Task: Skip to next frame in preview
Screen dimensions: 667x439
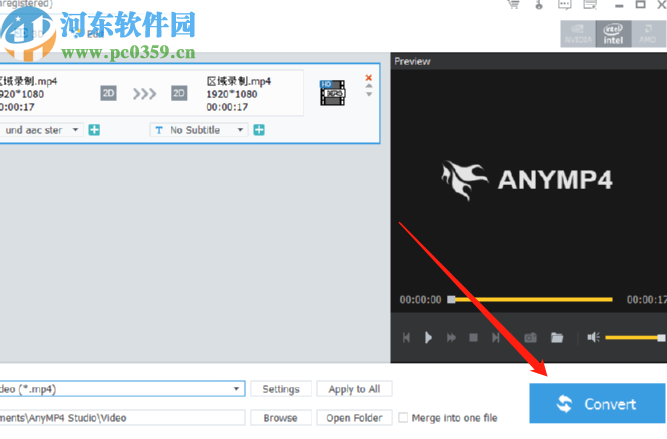Action: click(x=496, y=338)
